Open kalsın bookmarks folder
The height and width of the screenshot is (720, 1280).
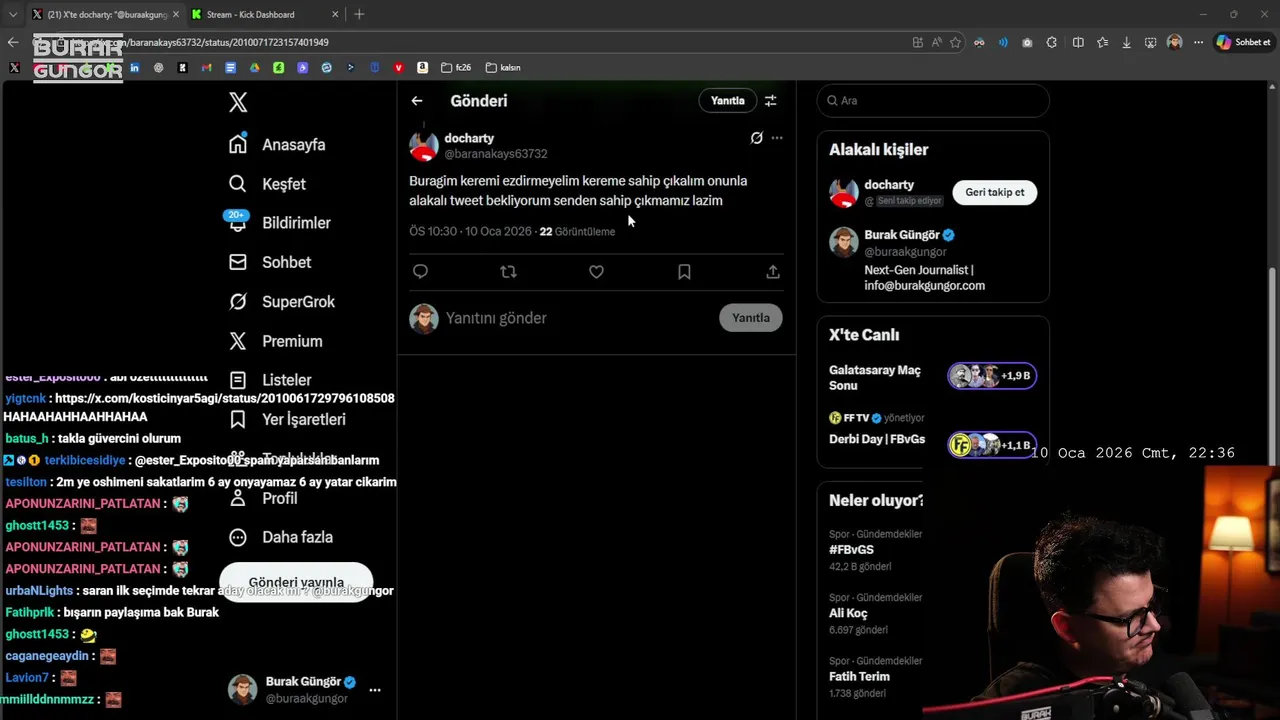coord(503,68)
